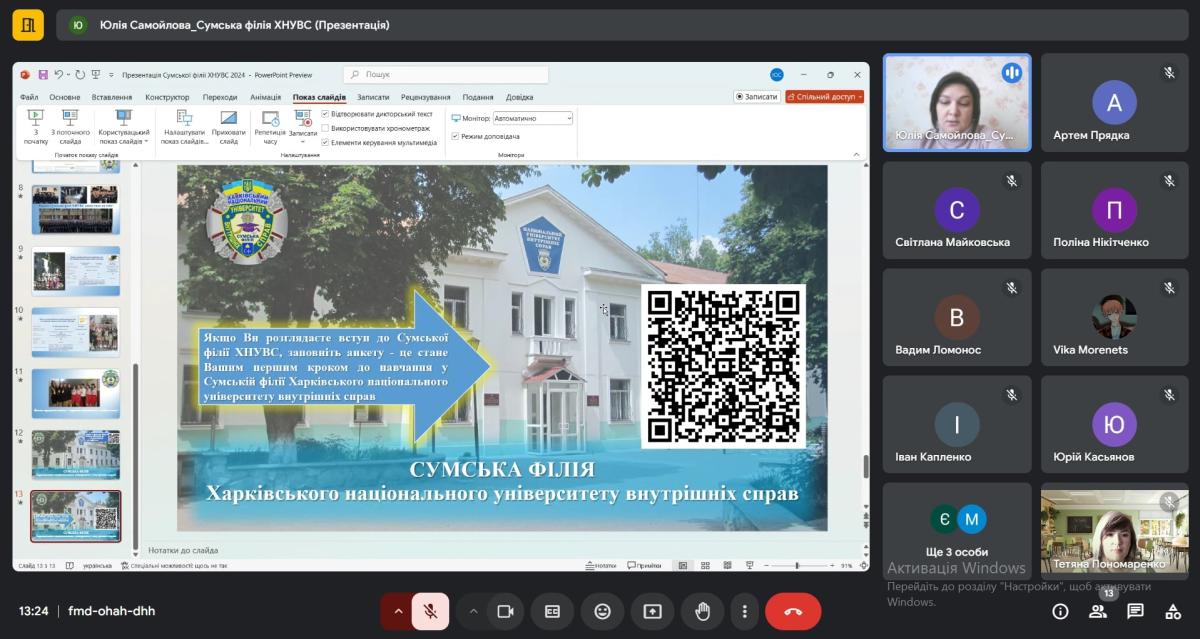Click accessibility checker in status bar
The height and width of the screenshot is (639, 1200).
tap(174, 566)
